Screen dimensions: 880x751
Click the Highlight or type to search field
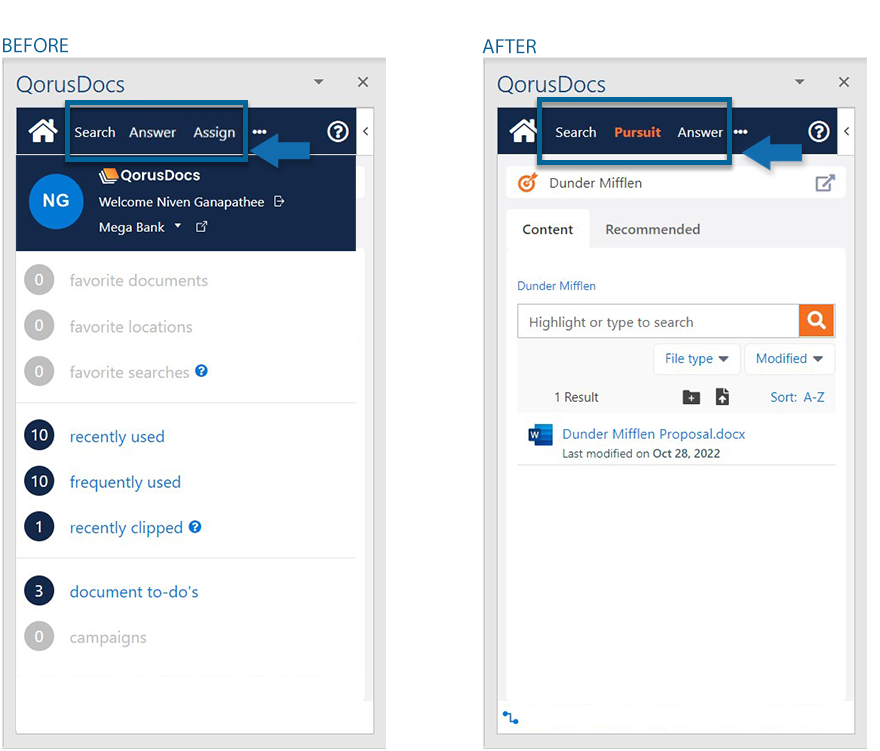click(x=657, y=322)
